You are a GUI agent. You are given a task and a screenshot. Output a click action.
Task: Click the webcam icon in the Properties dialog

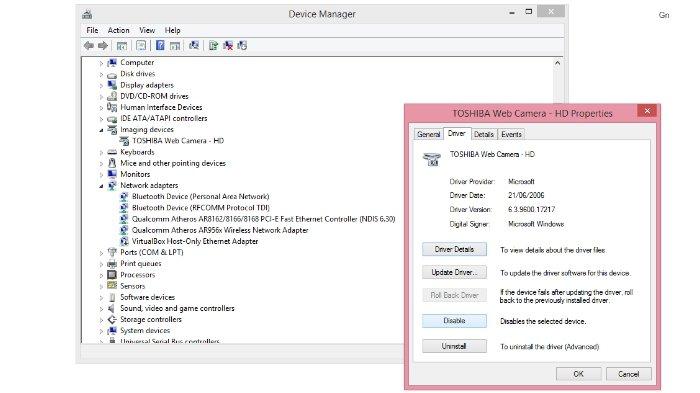tap(432, 159)
